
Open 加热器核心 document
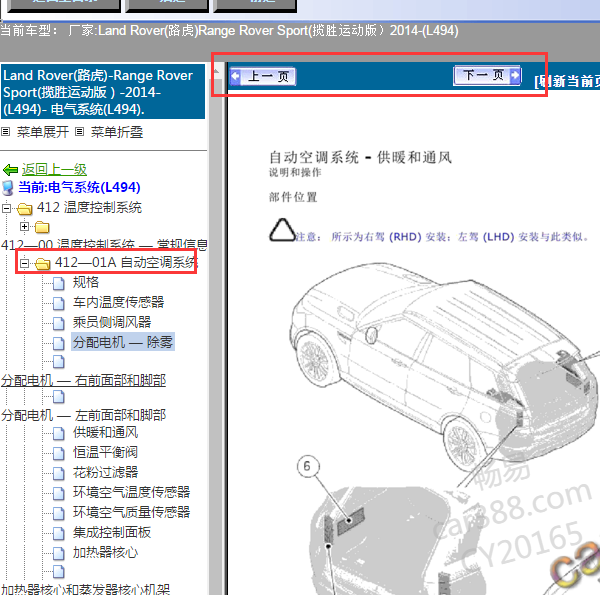[x=105, y=552]
